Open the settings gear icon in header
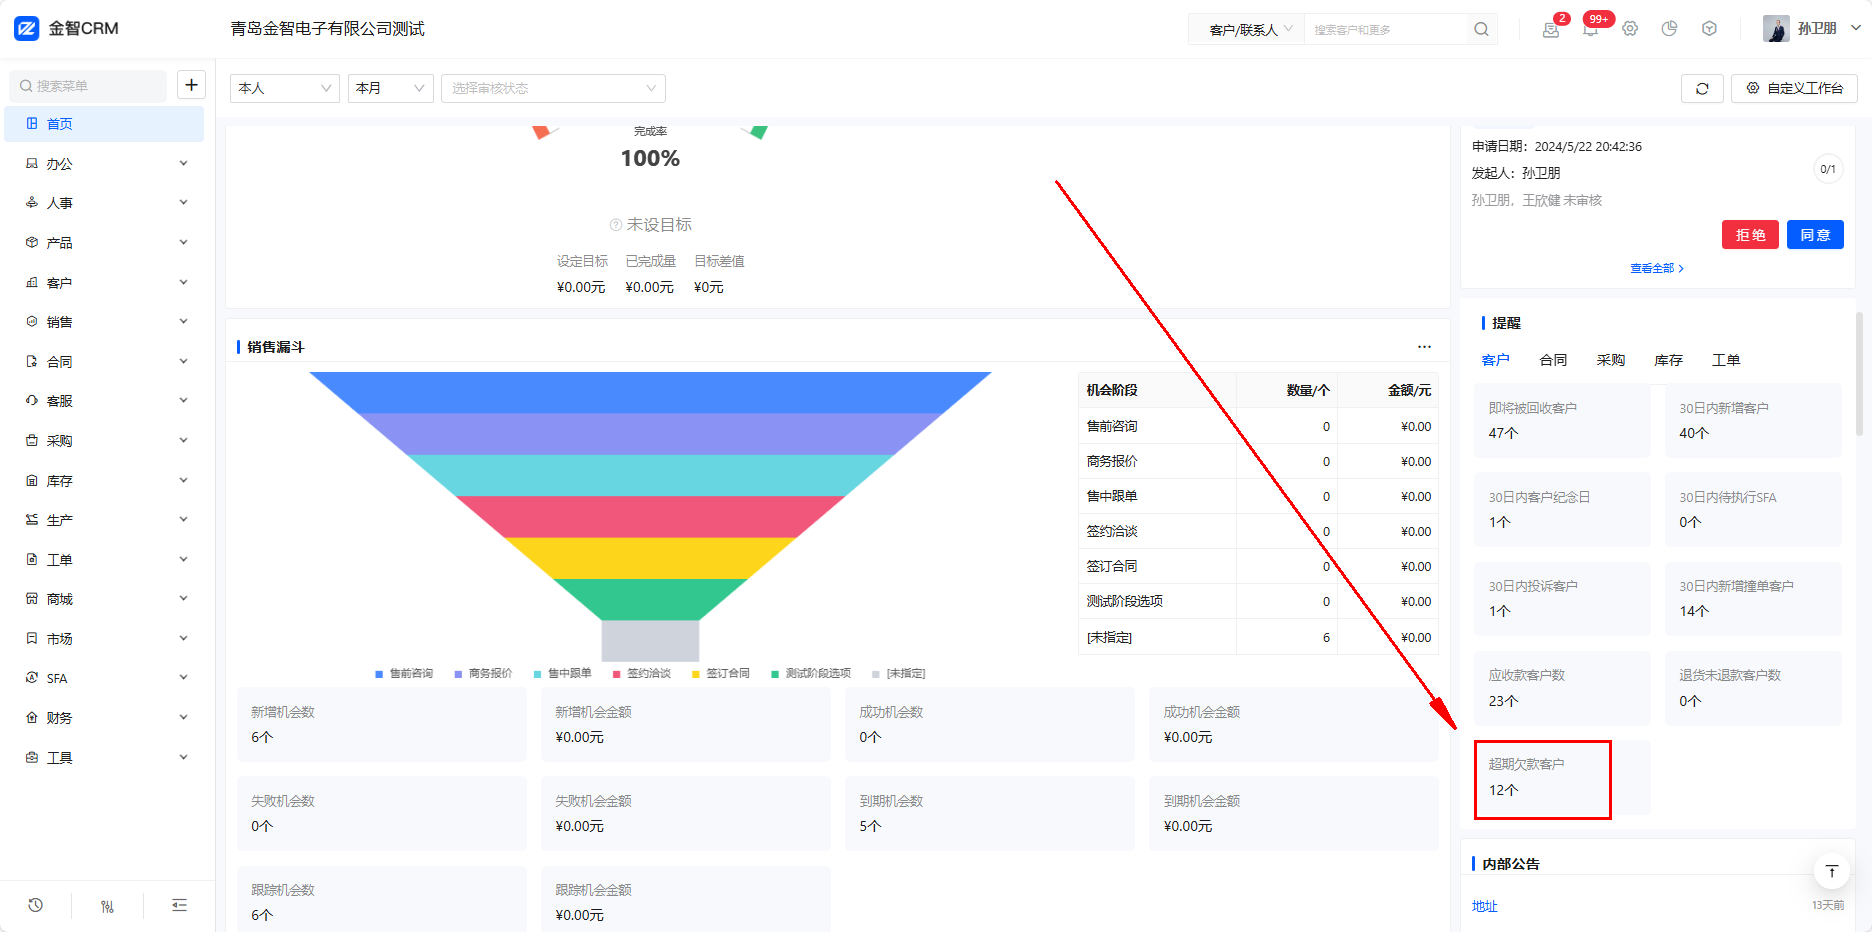Image resolution: width=1872 pixels, height=932 pixels. click(x=1630, y=29)
